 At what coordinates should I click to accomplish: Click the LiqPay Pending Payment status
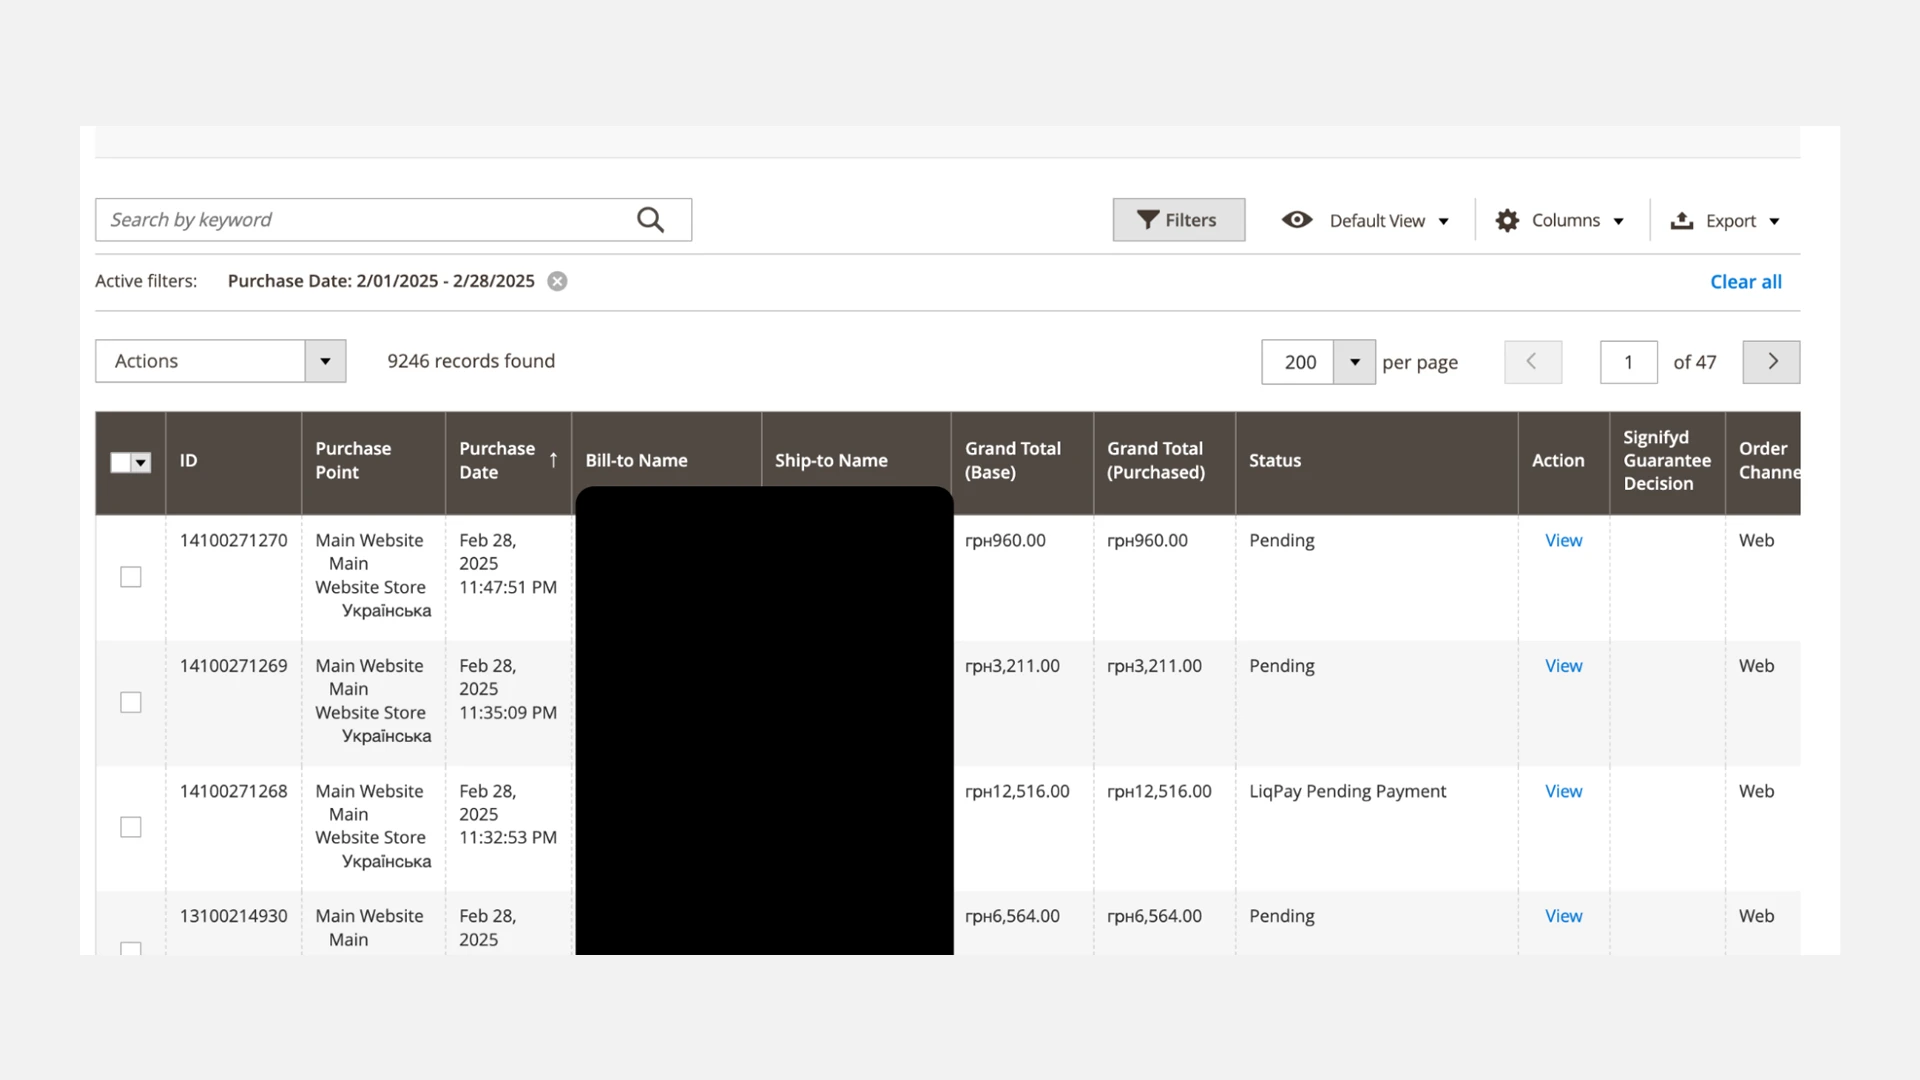[x=1347, y=791]
